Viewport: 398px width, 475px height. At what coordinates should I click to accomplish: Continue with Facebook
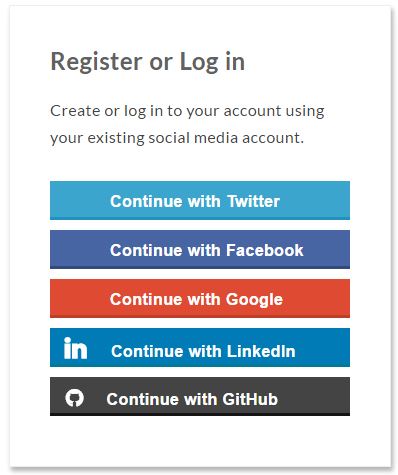(200, 249)
